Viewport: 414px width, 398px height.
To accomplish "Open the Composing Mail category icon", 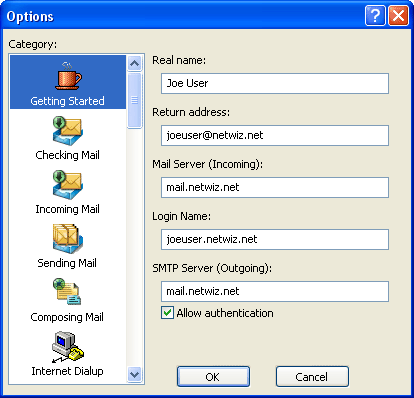I will [67, 292].
